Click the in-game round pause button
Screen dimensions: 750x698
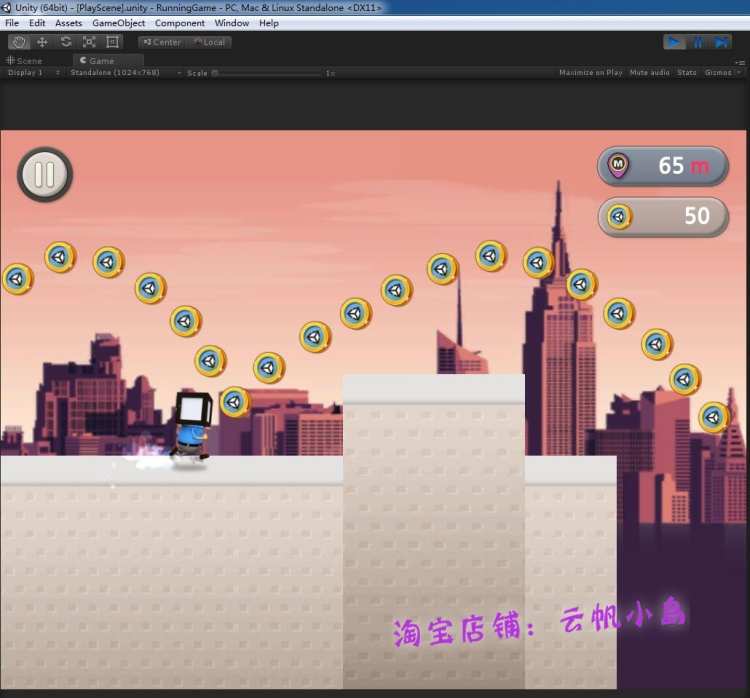[x=45, y=175]
